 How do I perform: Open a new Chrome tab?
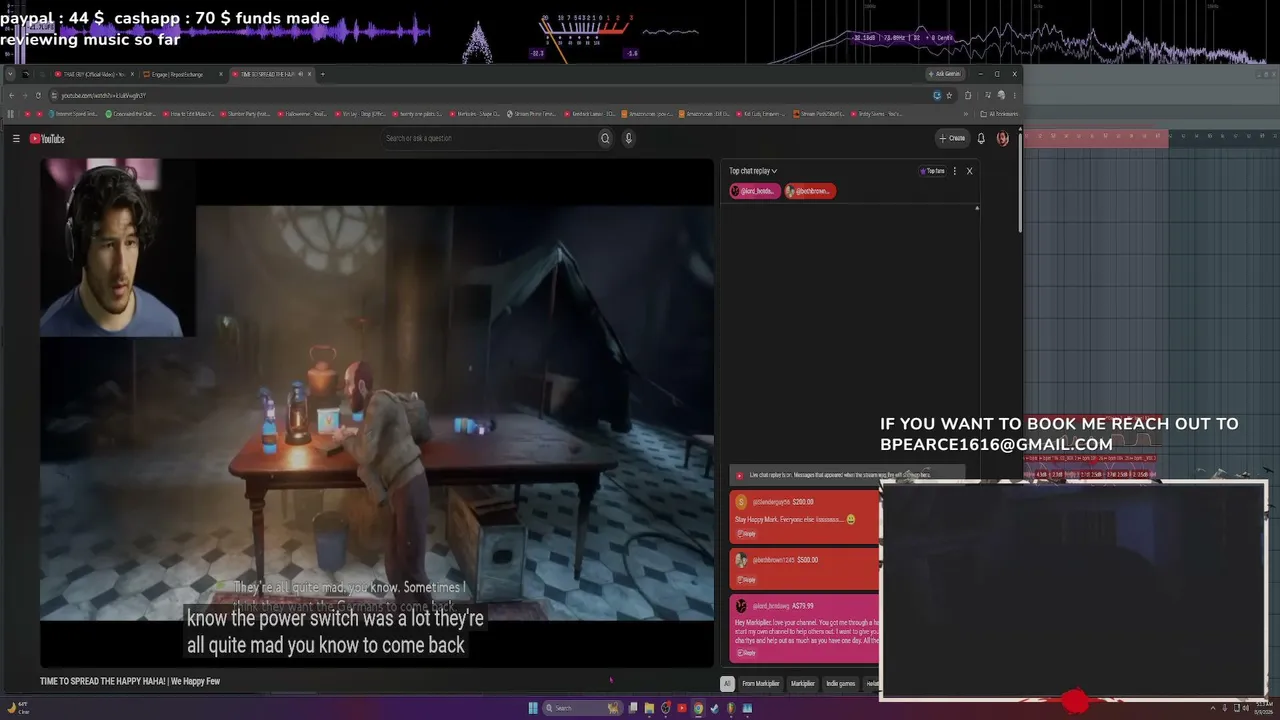pyautogui.click(x=322, y=74)
